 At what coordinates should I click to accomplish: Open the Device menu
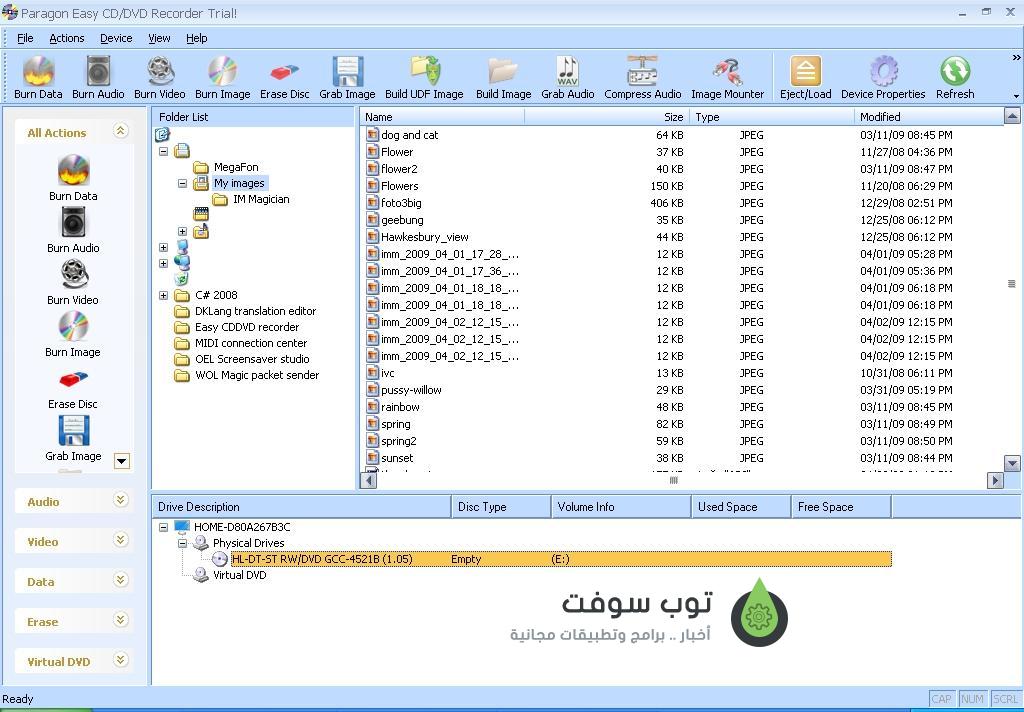pyautogui.click(x=116, y=38)
